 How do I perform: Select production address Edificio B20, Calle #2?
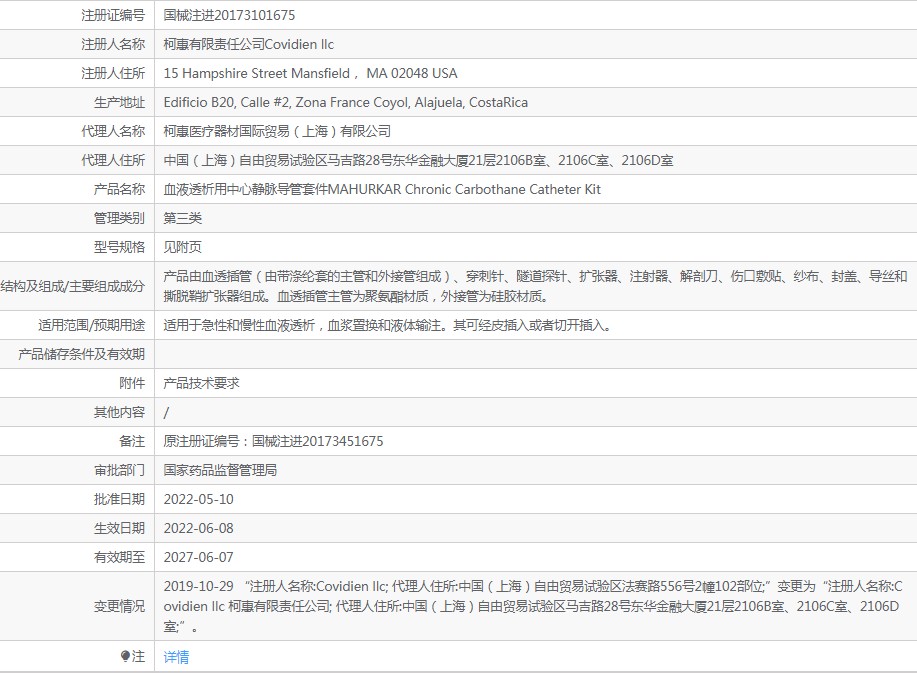click(x=226, y=102)
